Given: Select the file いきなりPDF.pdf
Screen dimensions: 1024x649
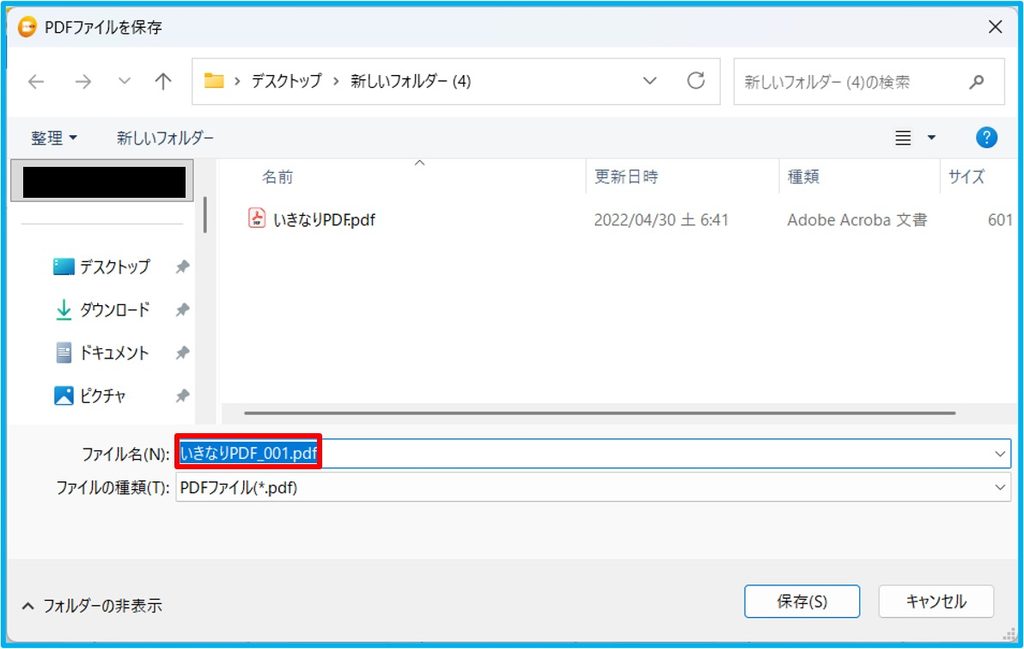Looking at the screenshot, I should tap(324, 220).
